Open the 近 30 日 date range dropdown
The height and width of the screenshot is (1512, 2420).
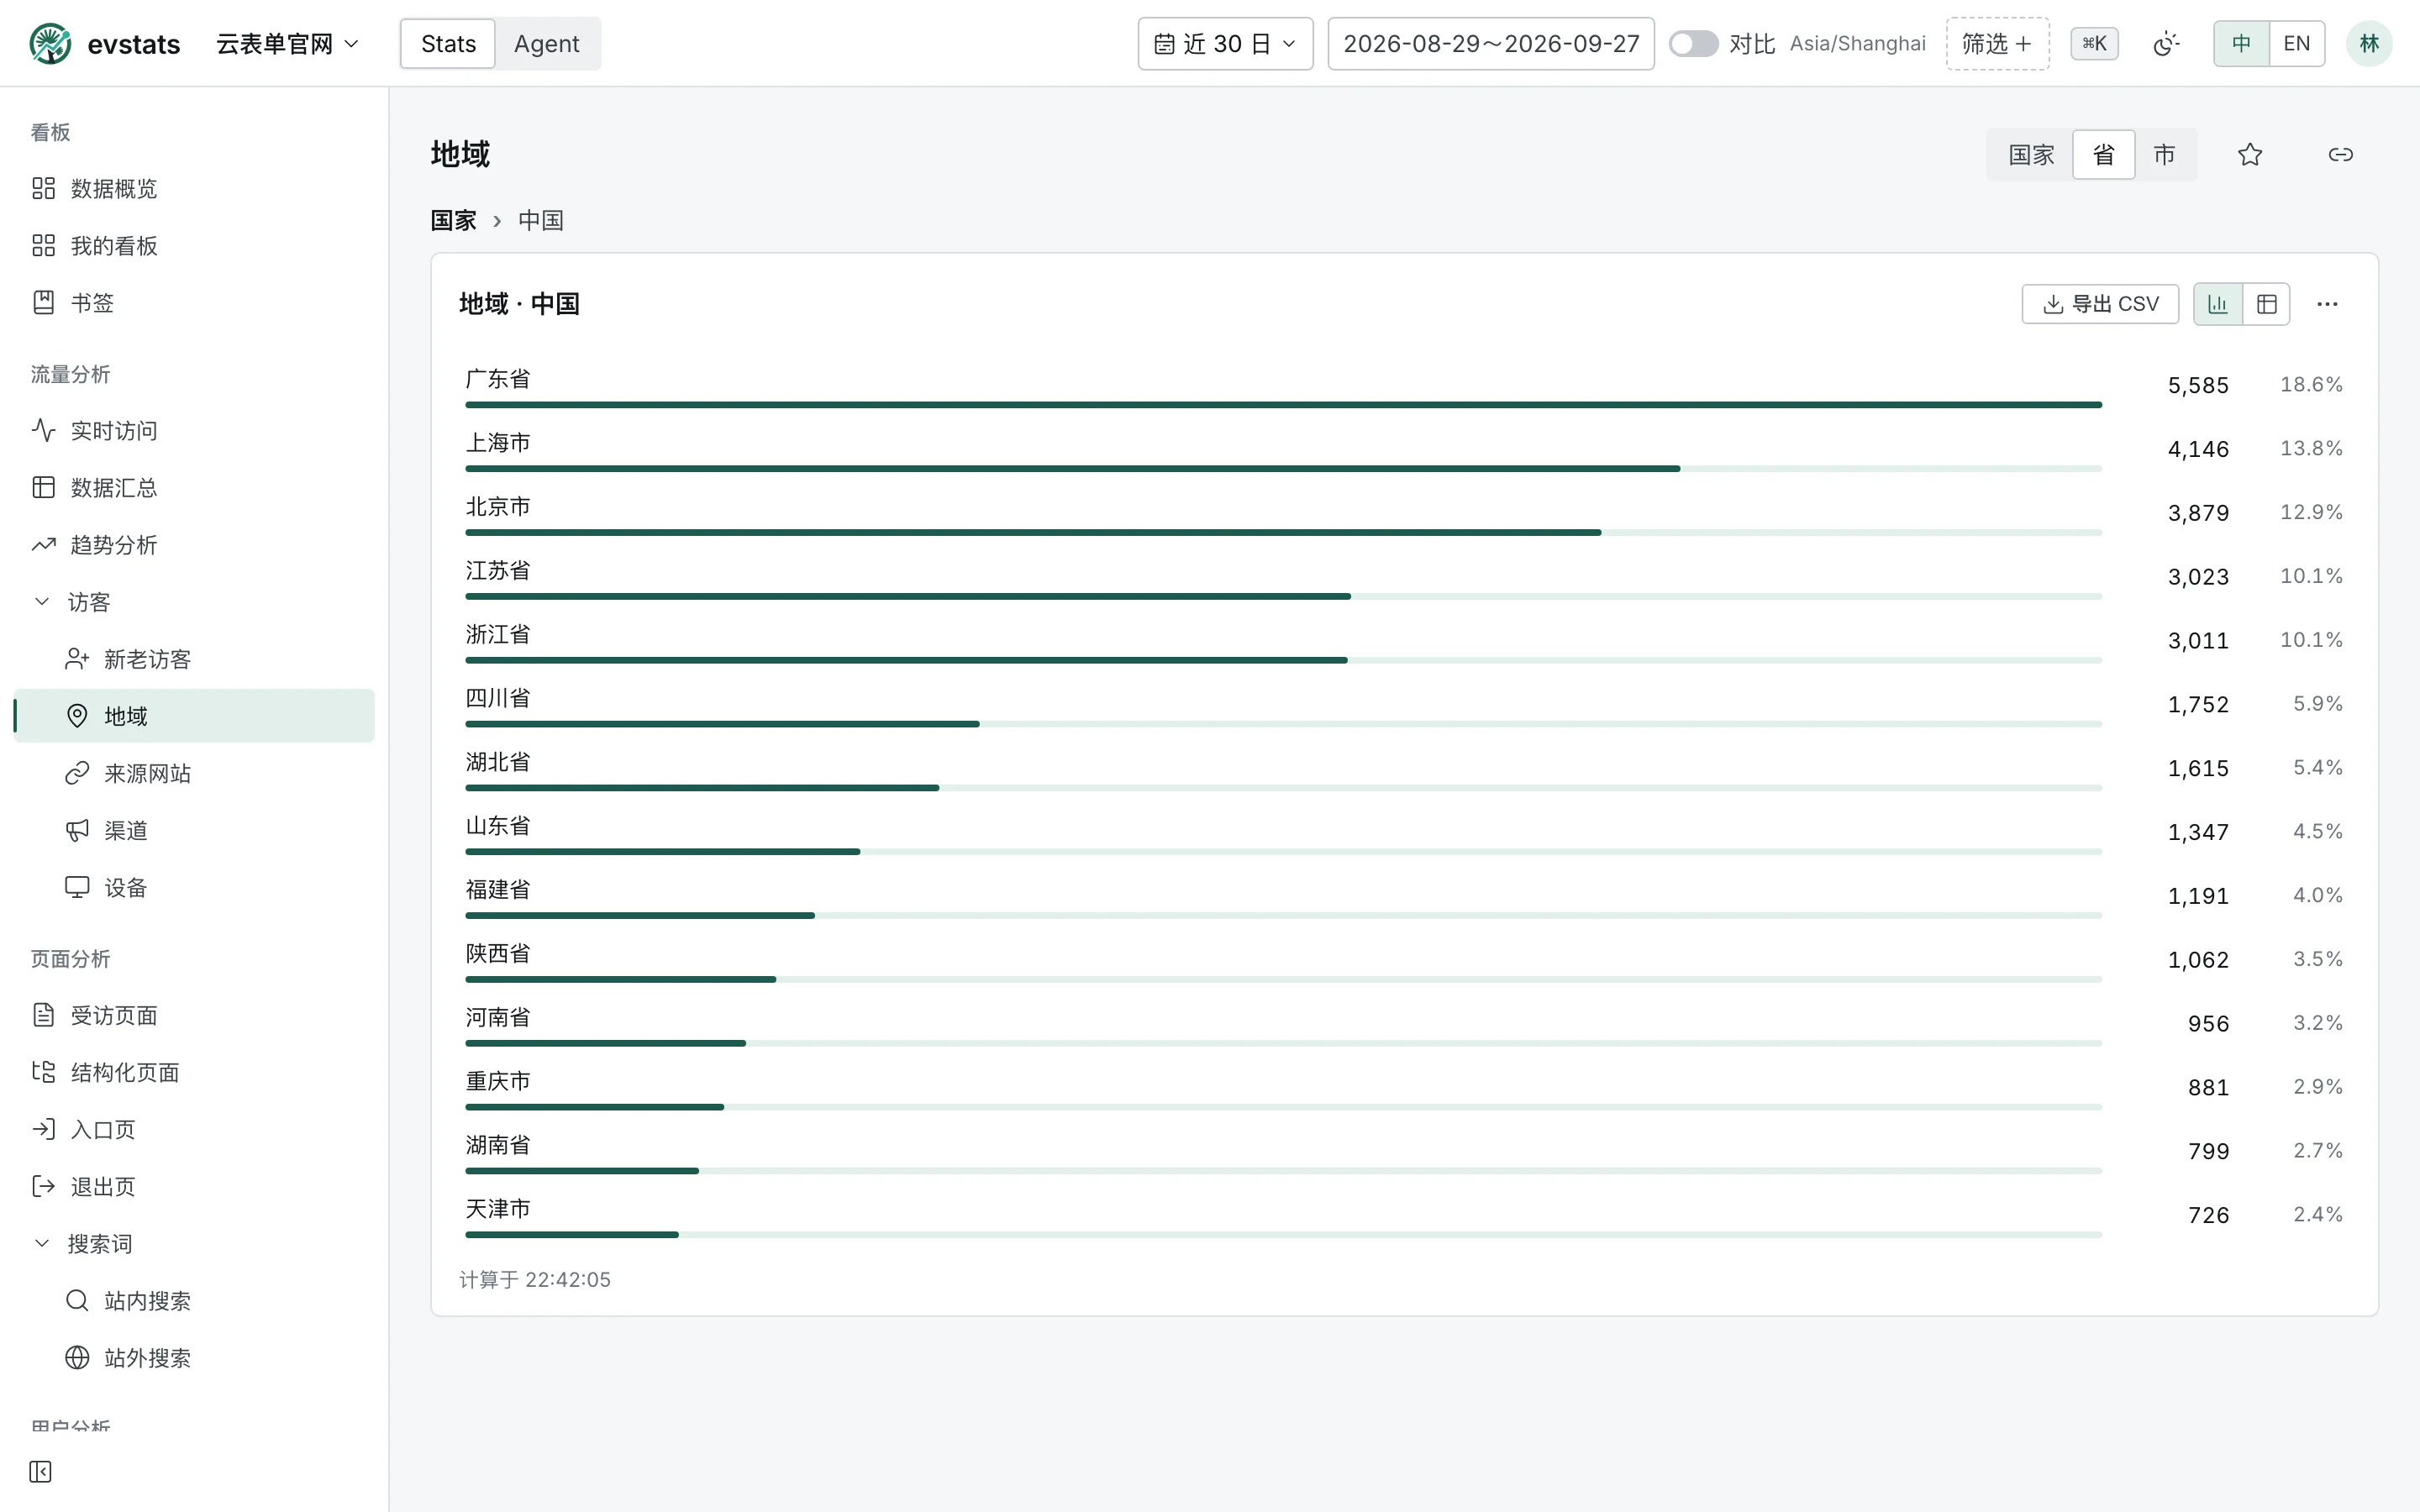[x=1225, y=44]
